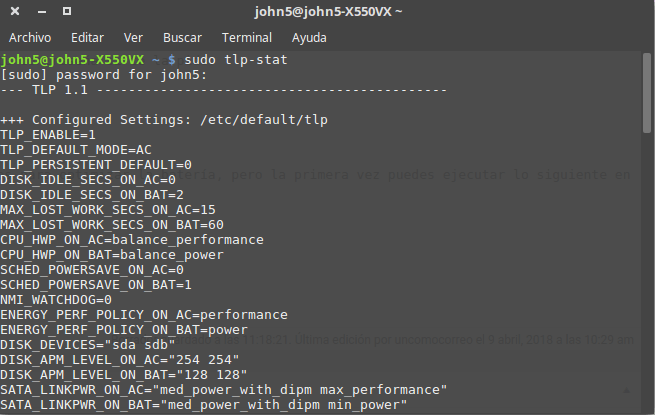Click the TLP_DEFAULT_MODE=AC line
This screenshot has height=415, width=655.
pyautogui.click(x=76, y=150)
